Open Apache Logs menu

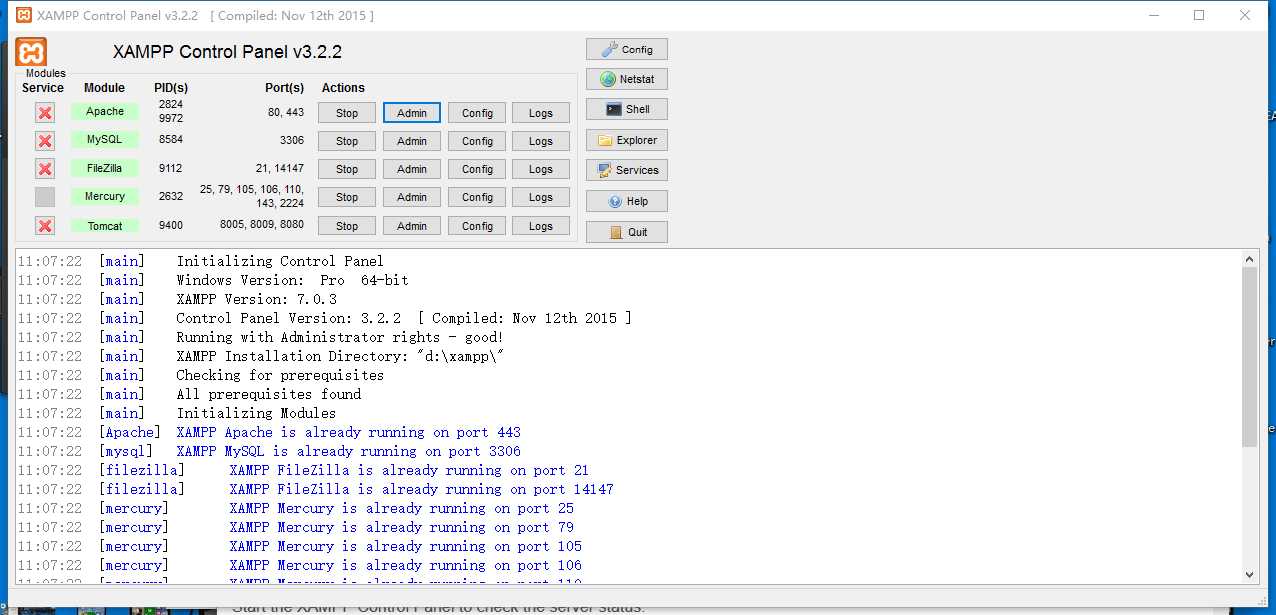541,113
